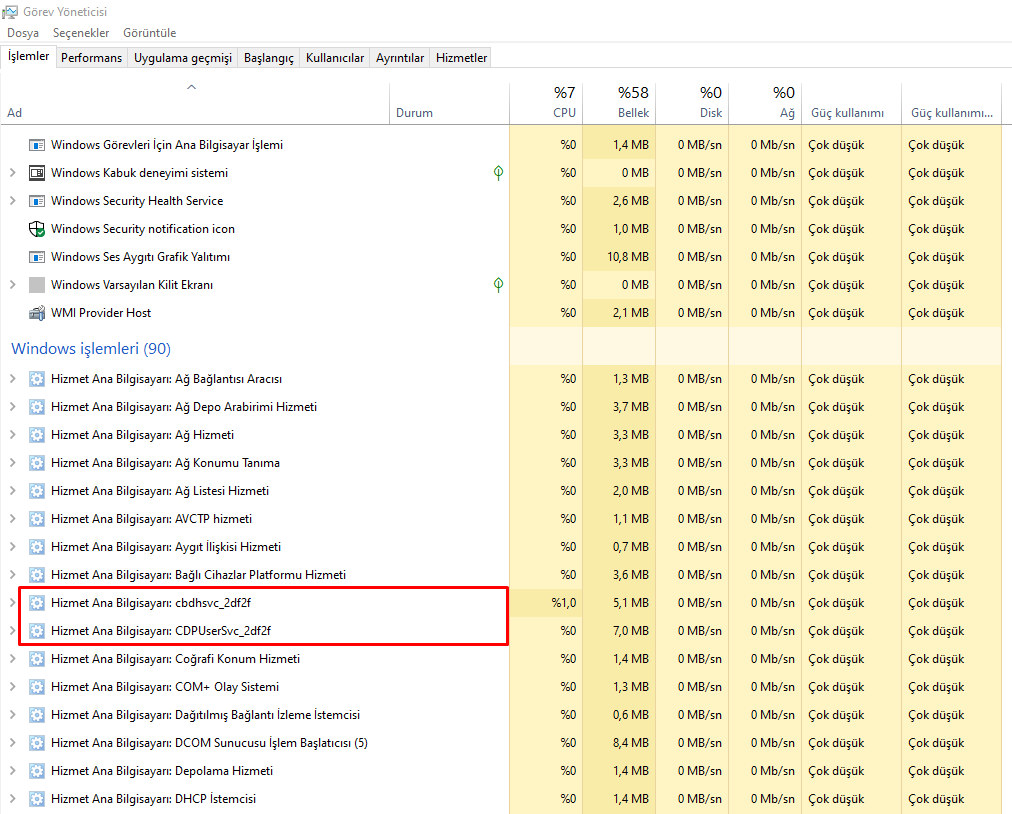Click gear icon of AVCTP hizmeti
The image size is (1012, 814).
point(37,519)
